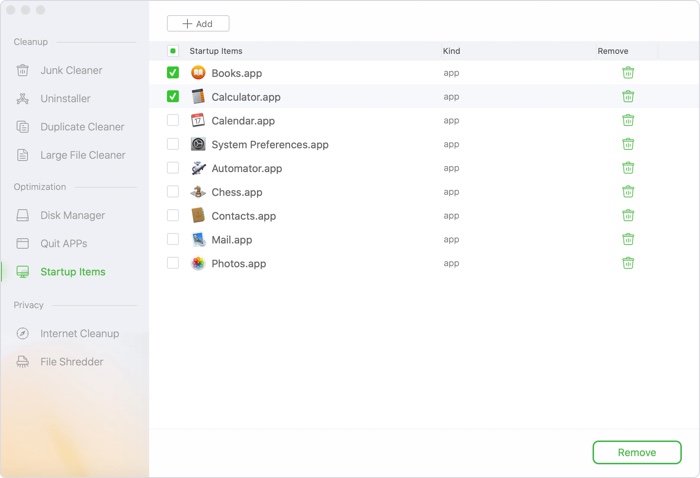Image resolution: width=700 pixels, height=478 pixels.
Task: Uncheck the Books.app checkbox
Action: 173,72
